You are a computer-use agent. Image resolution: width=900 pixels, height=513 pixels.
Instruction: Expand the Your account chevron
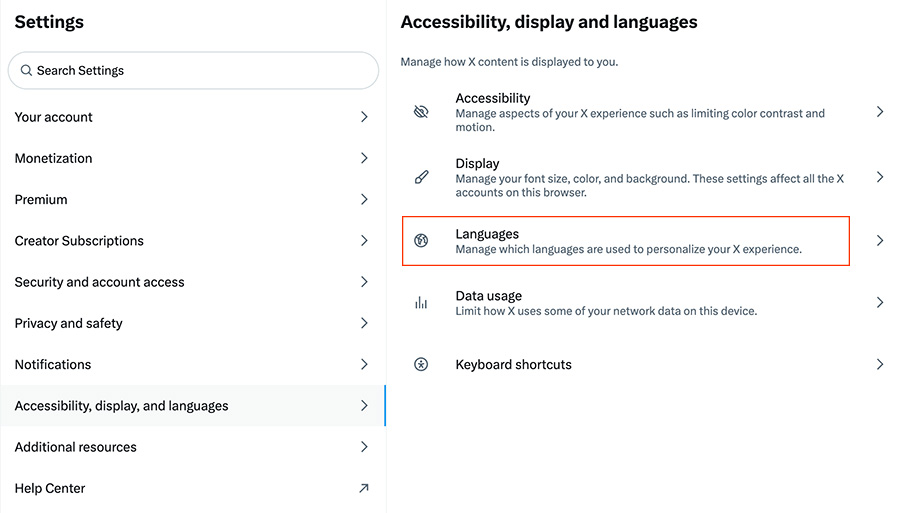coord(364,117)
